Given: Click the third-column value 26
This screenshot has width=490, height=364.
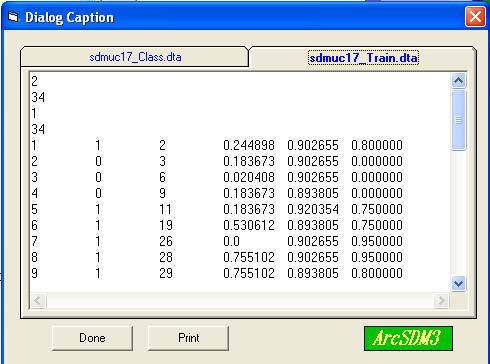Looking at the screenshot, I should pos(166,241).
